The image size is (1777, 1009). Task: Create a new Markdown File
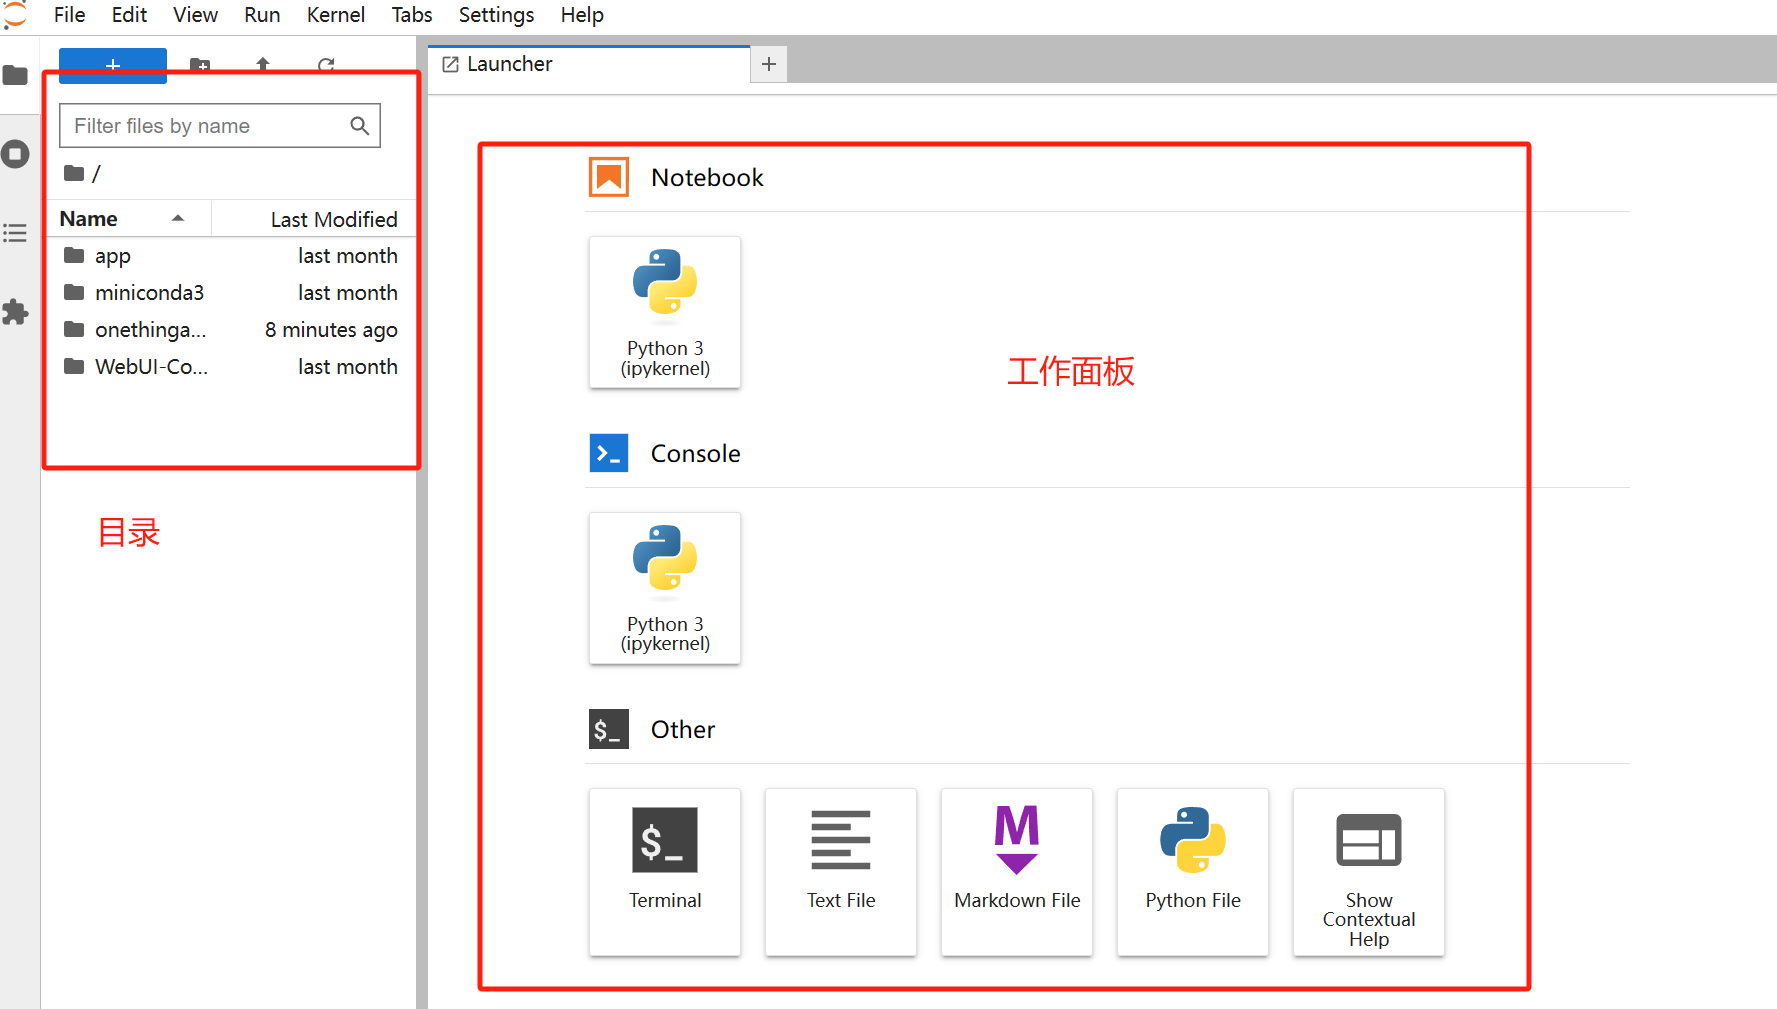pyautogui.click(x=1017, y=872)
